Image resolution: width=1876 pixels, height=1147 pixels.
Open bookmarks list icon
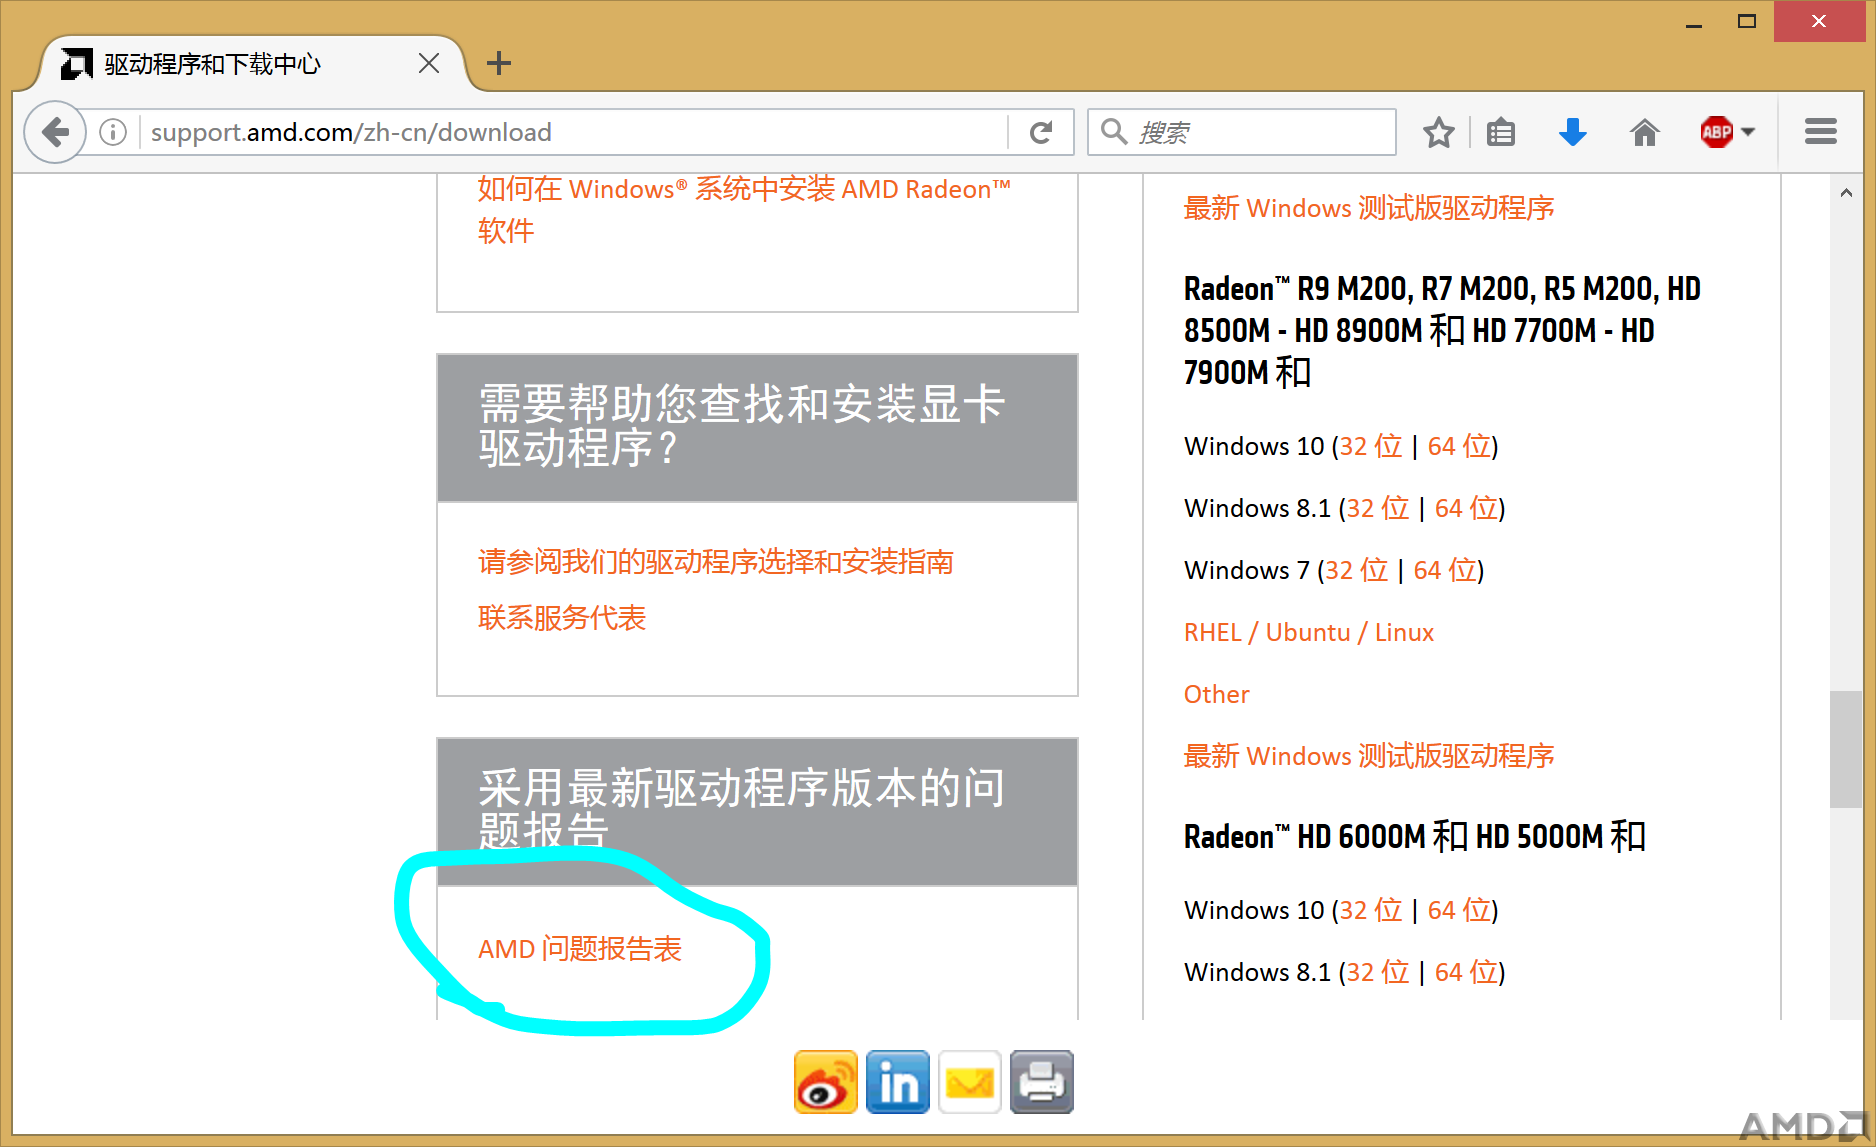pos(1500,132)
